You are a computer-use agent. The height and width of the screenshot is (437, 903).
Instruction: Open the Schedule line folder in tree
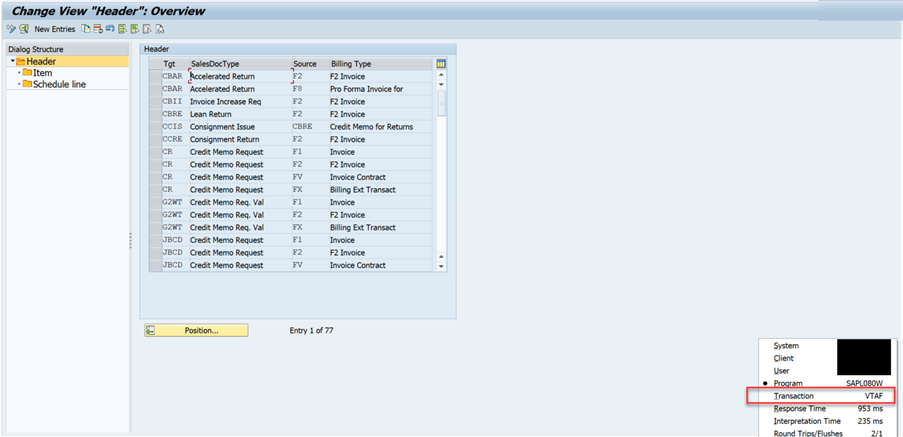click(x=59, y=84)
